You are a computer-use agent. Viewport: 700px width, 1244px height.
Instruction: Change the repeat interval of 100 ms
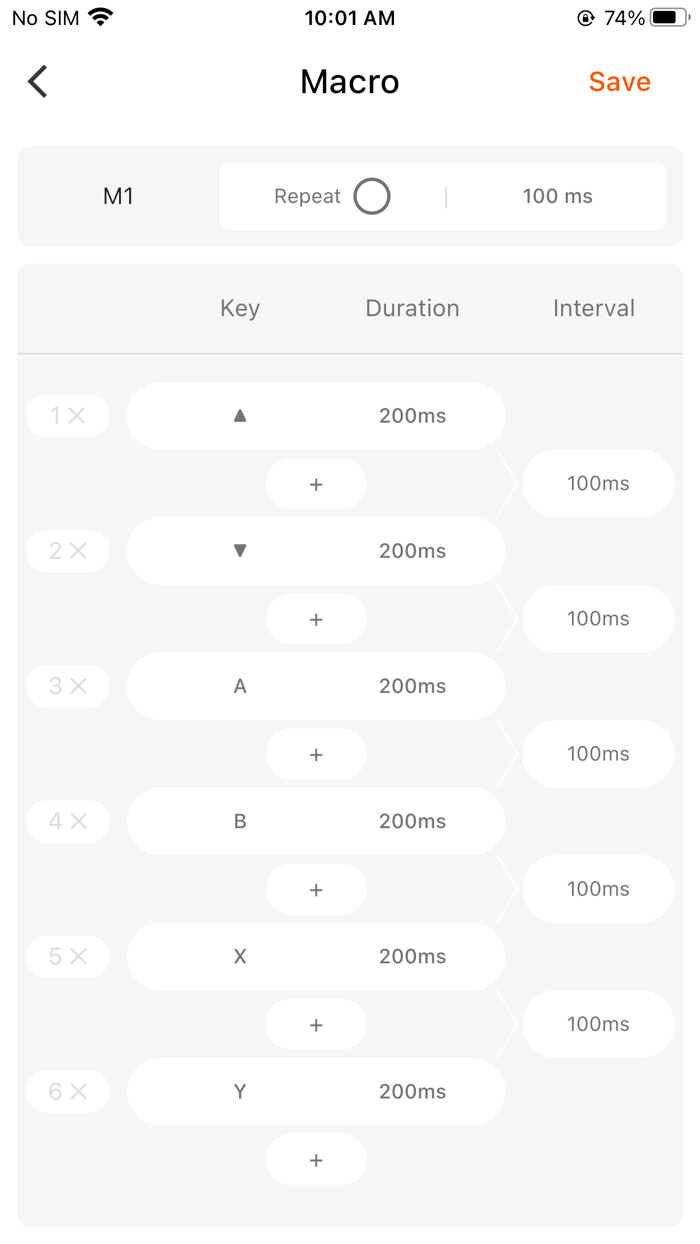(557, 196)
